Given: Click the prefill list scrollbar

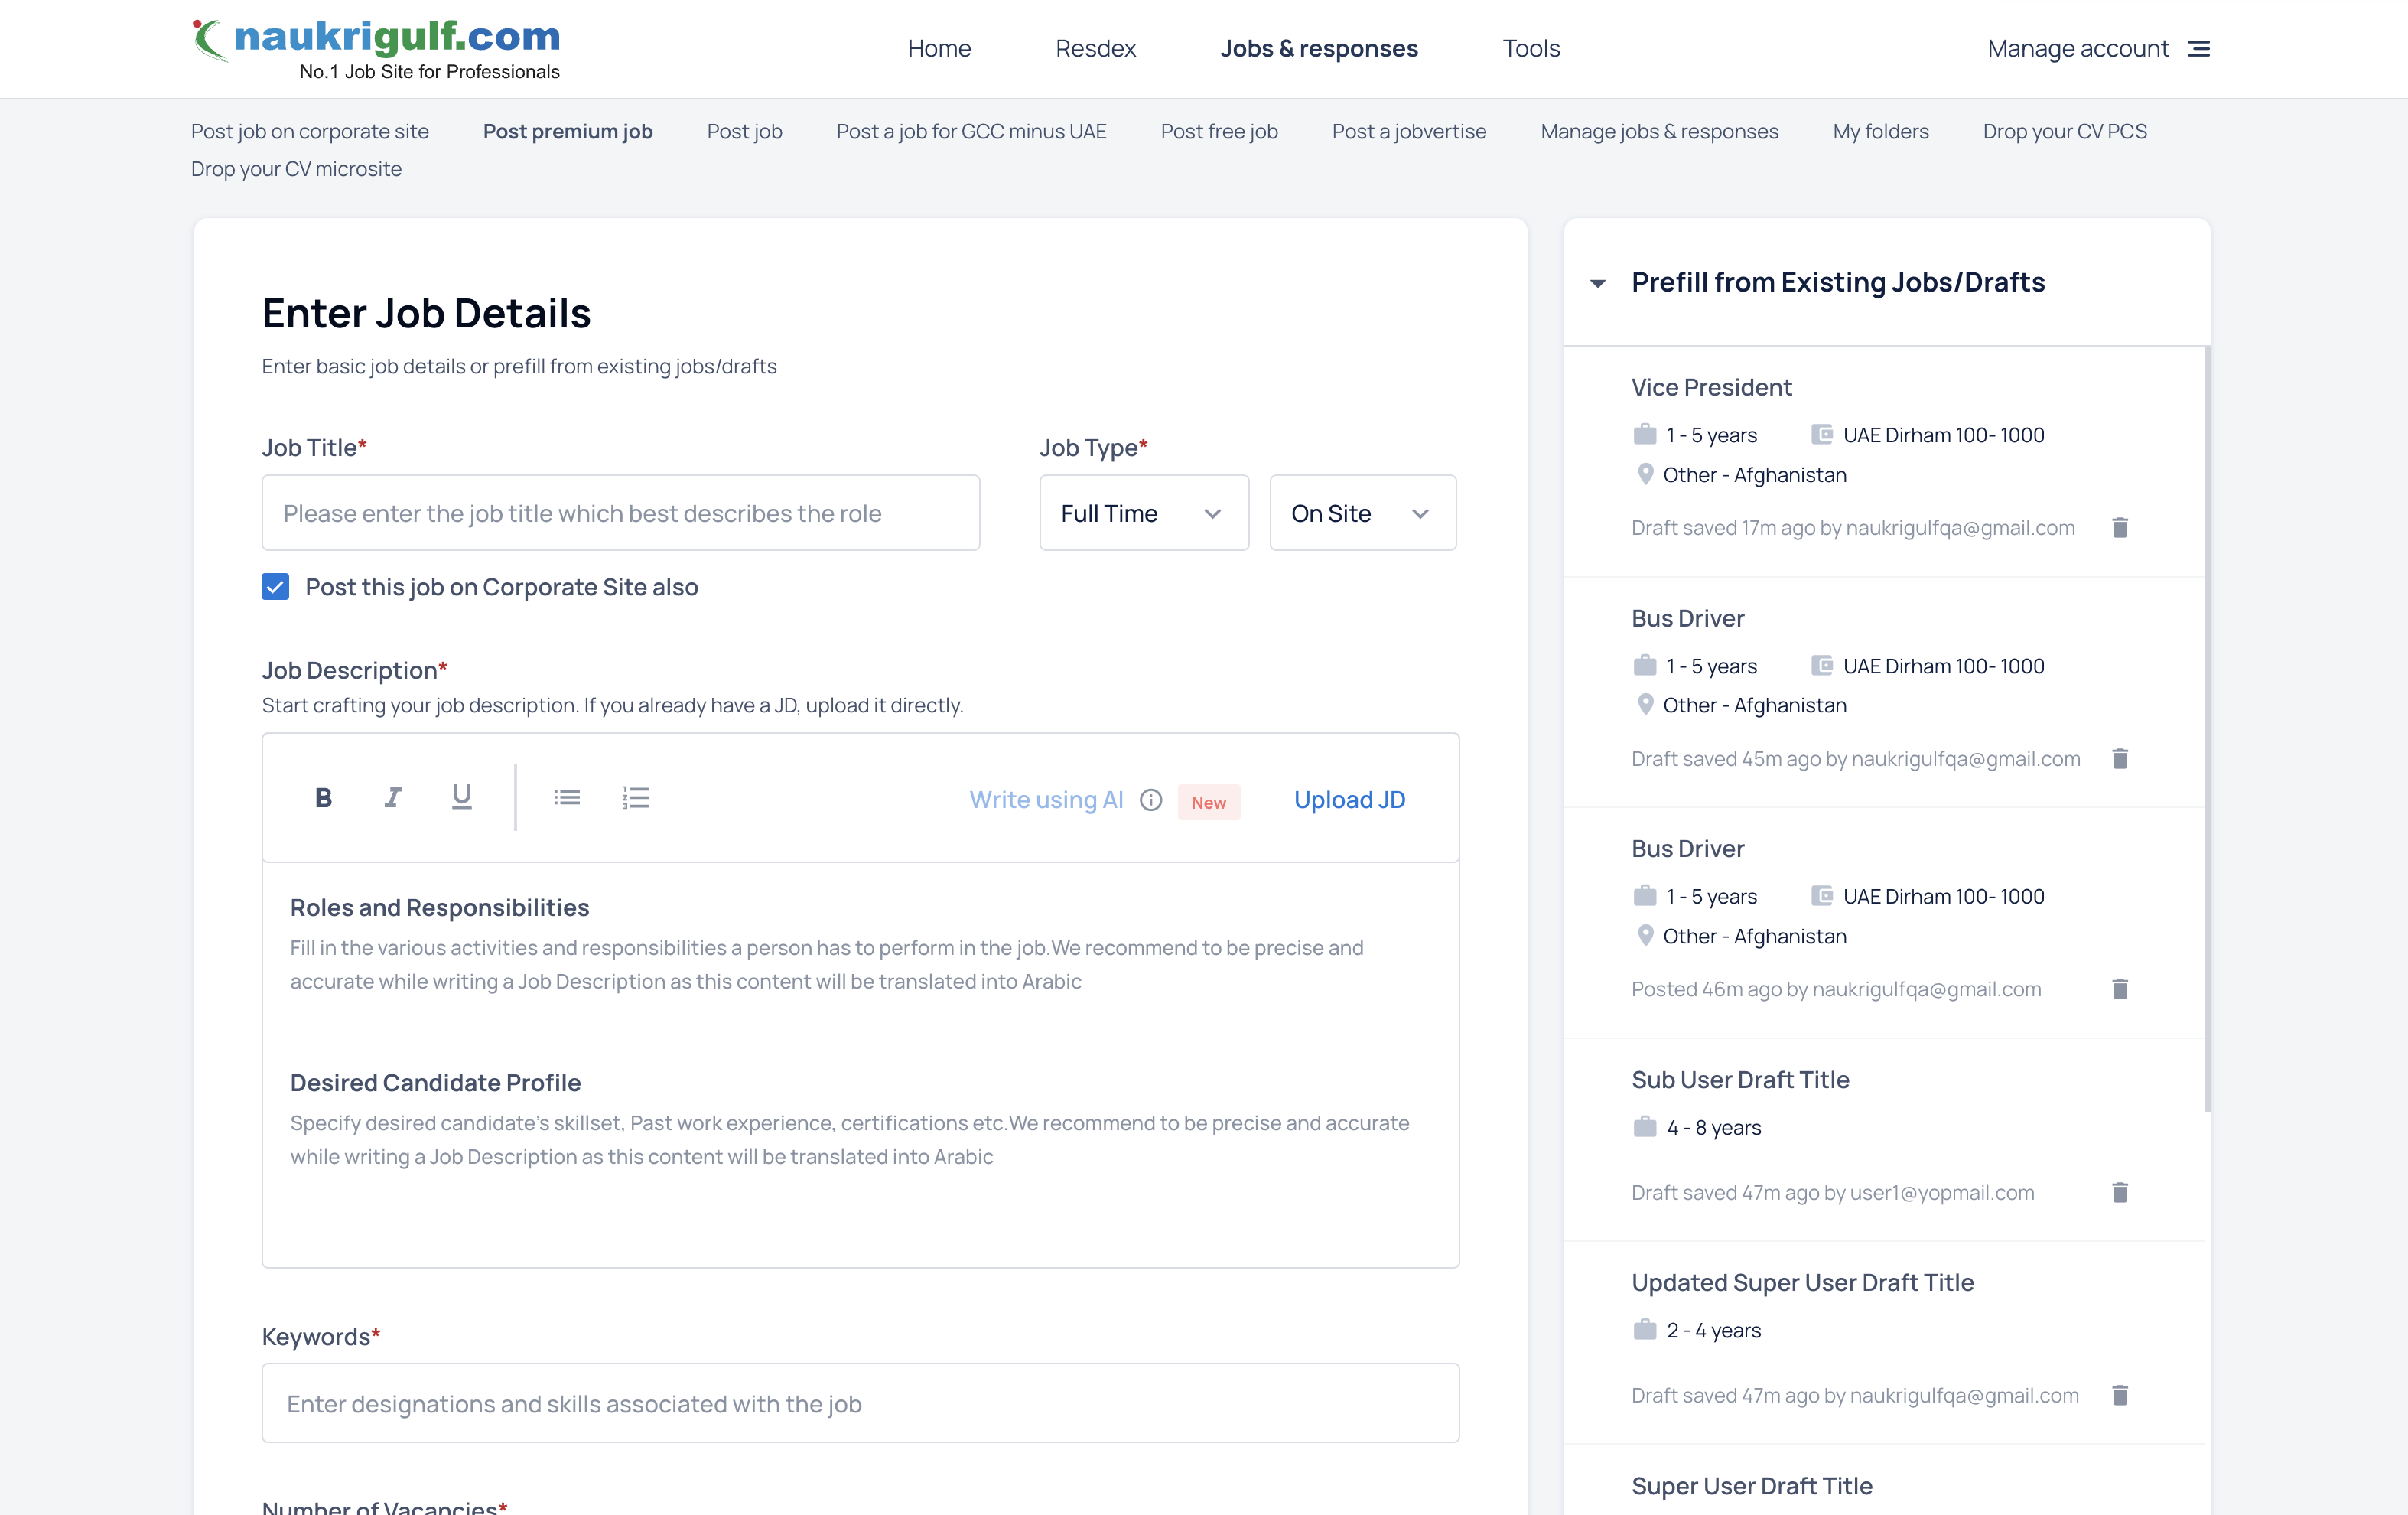Looking at the screenshot, I should (x=2207, y=728).
